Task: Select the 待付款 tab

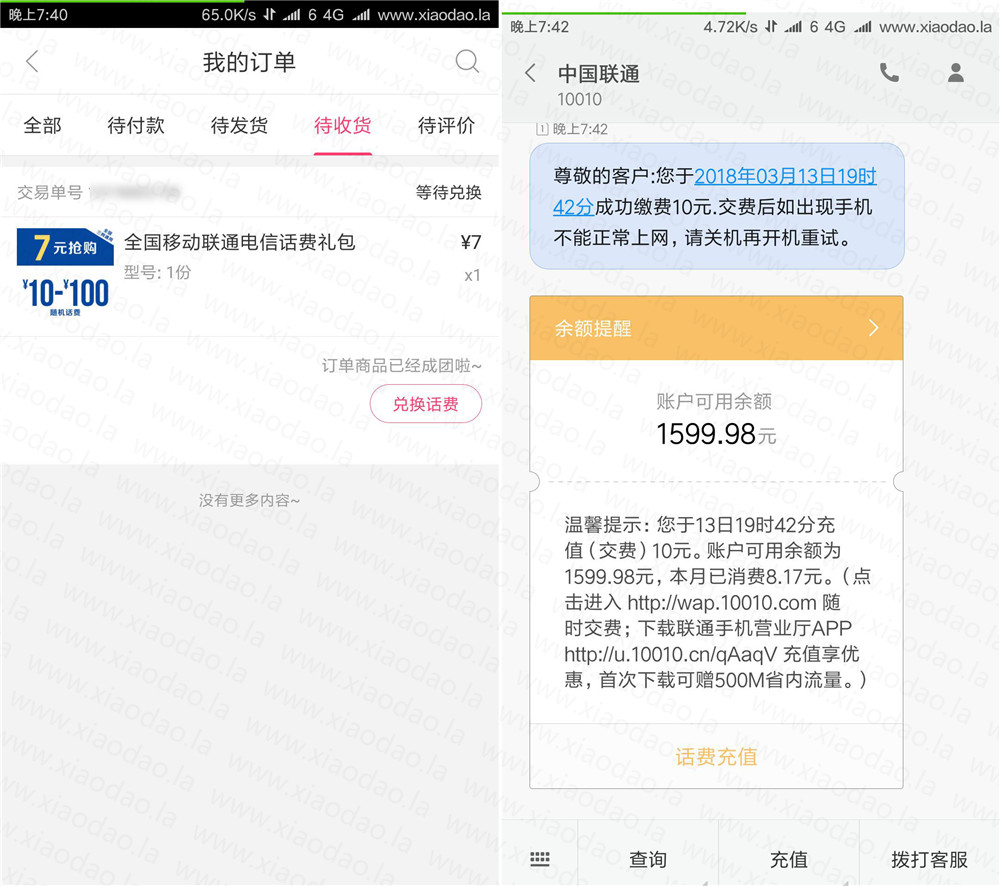Action: pyautogui.click(x=136, y=126)
